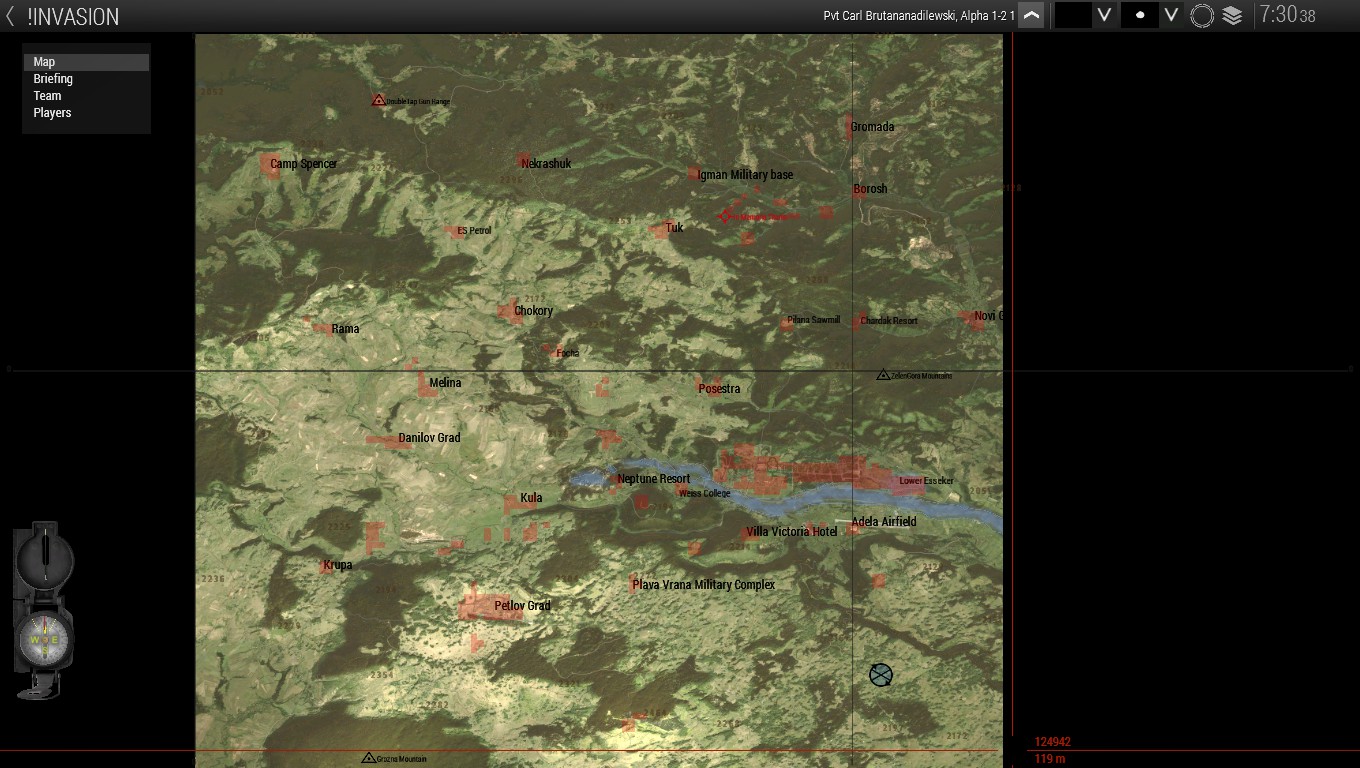Open the dot marker shape dropdown
The image size is (1360, 768).
point(1152,15)
